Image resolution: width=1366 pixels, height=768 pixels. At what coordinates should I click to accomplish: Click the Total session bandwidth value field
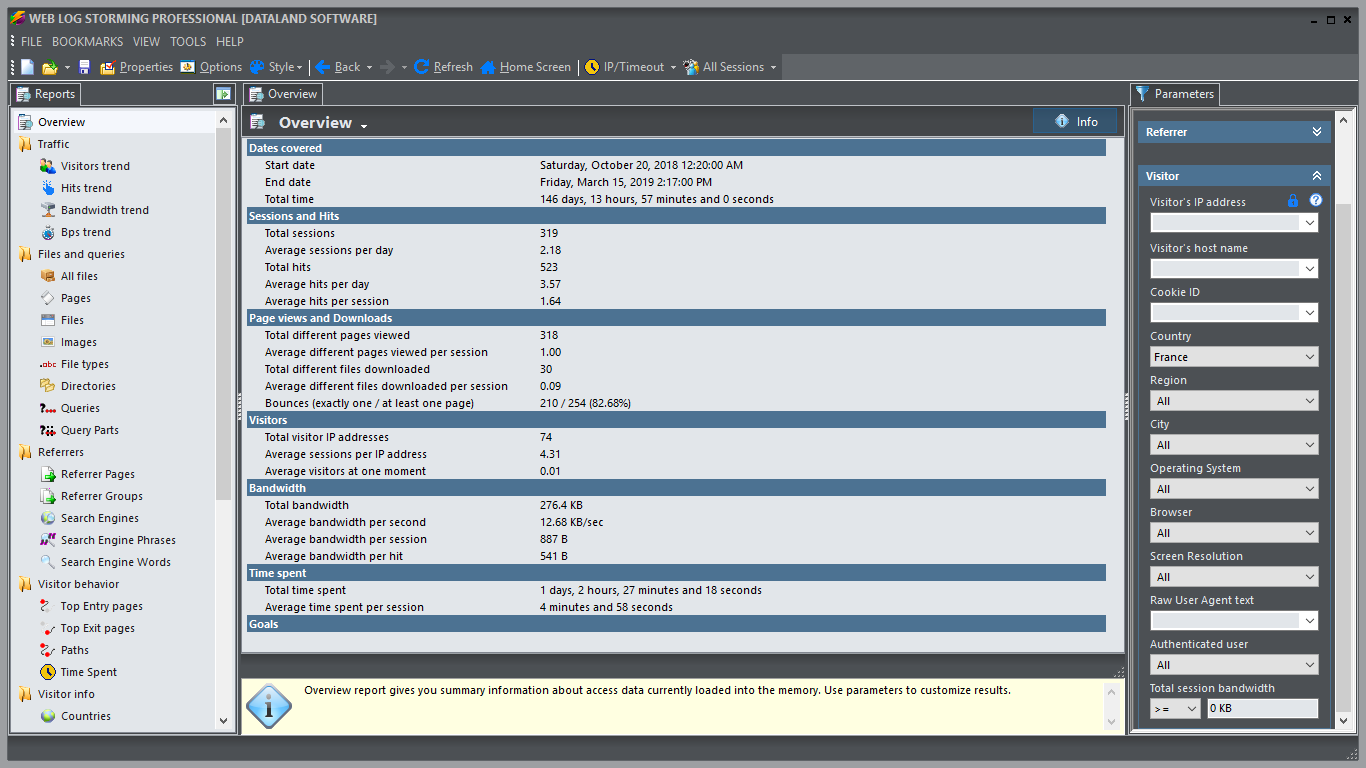[1262, 709]
